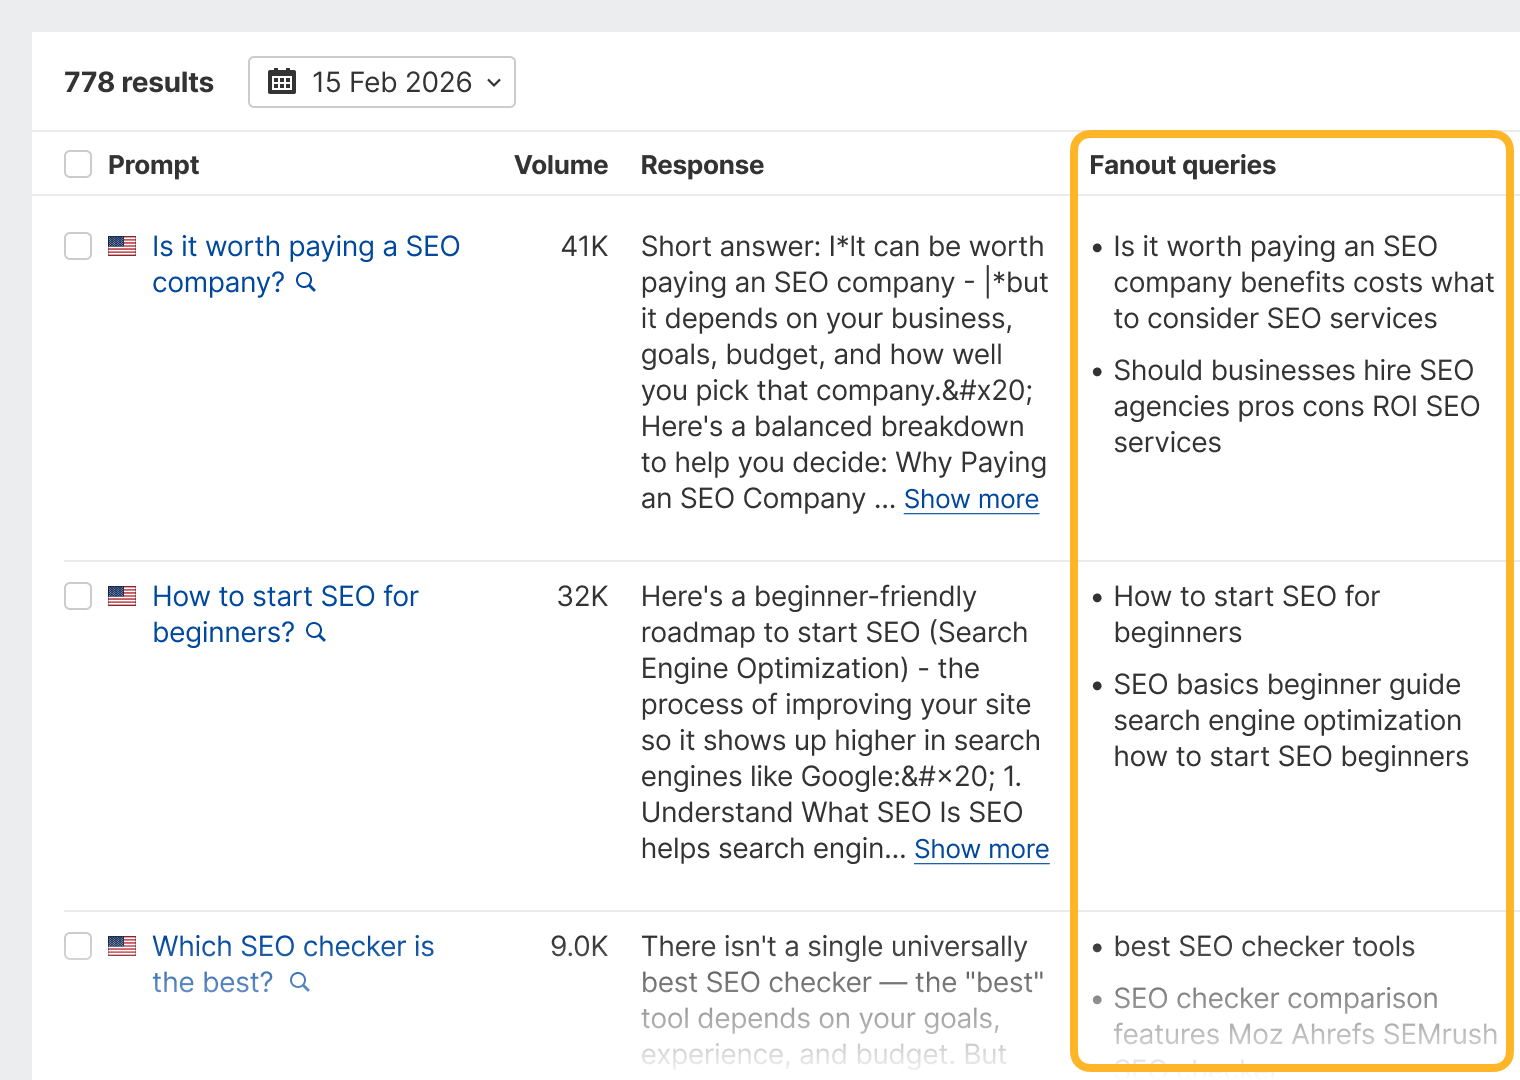This screenshot has height=1080, width=1520.
Task: Click fanout query 'best SEO checker tools'
Action: [x=1264, y=946]
